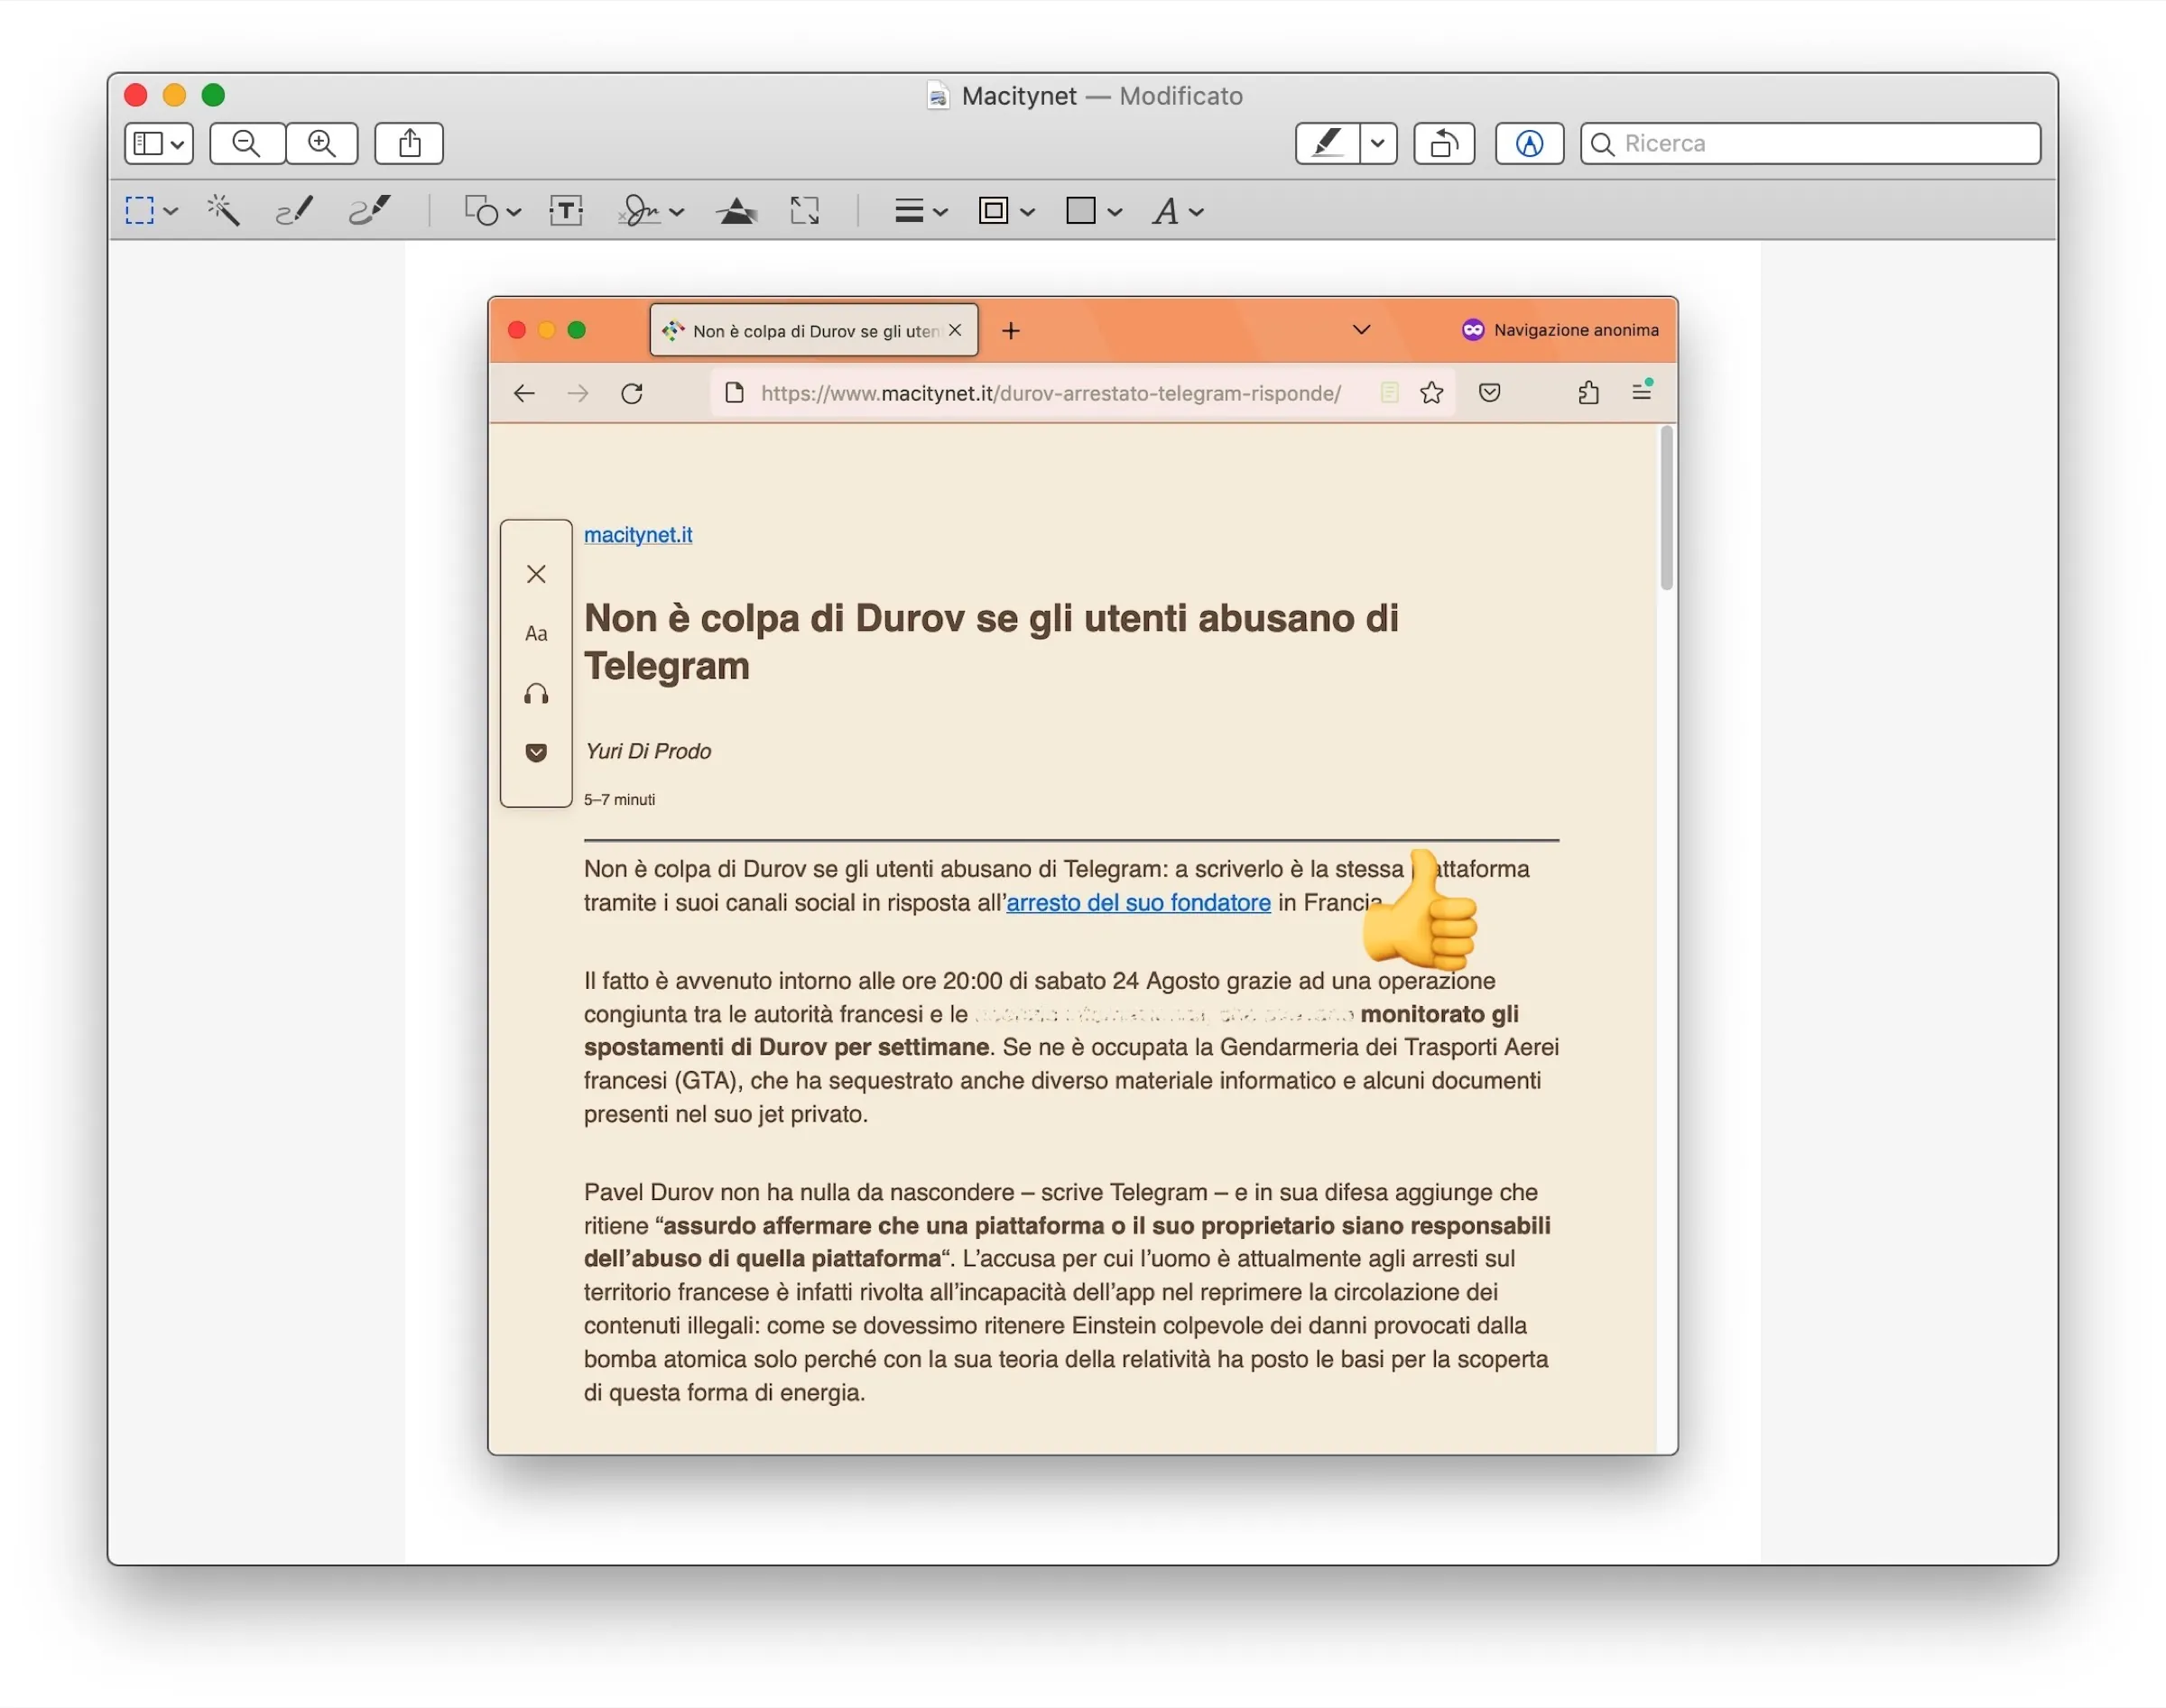Screen dimensions: 2166x1708
Task: Toggle the Markup toolbar
Action: (x=1529, y=143)
